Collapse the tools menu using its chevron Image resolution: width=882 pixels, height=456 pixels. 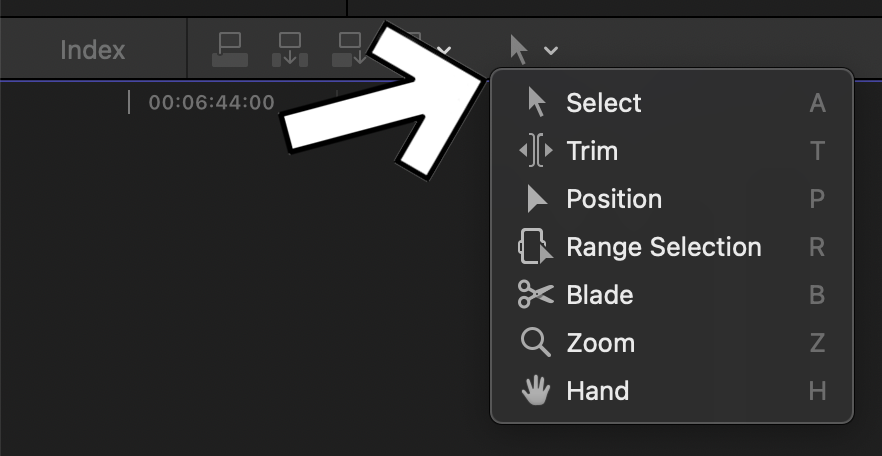click(552, 50)
